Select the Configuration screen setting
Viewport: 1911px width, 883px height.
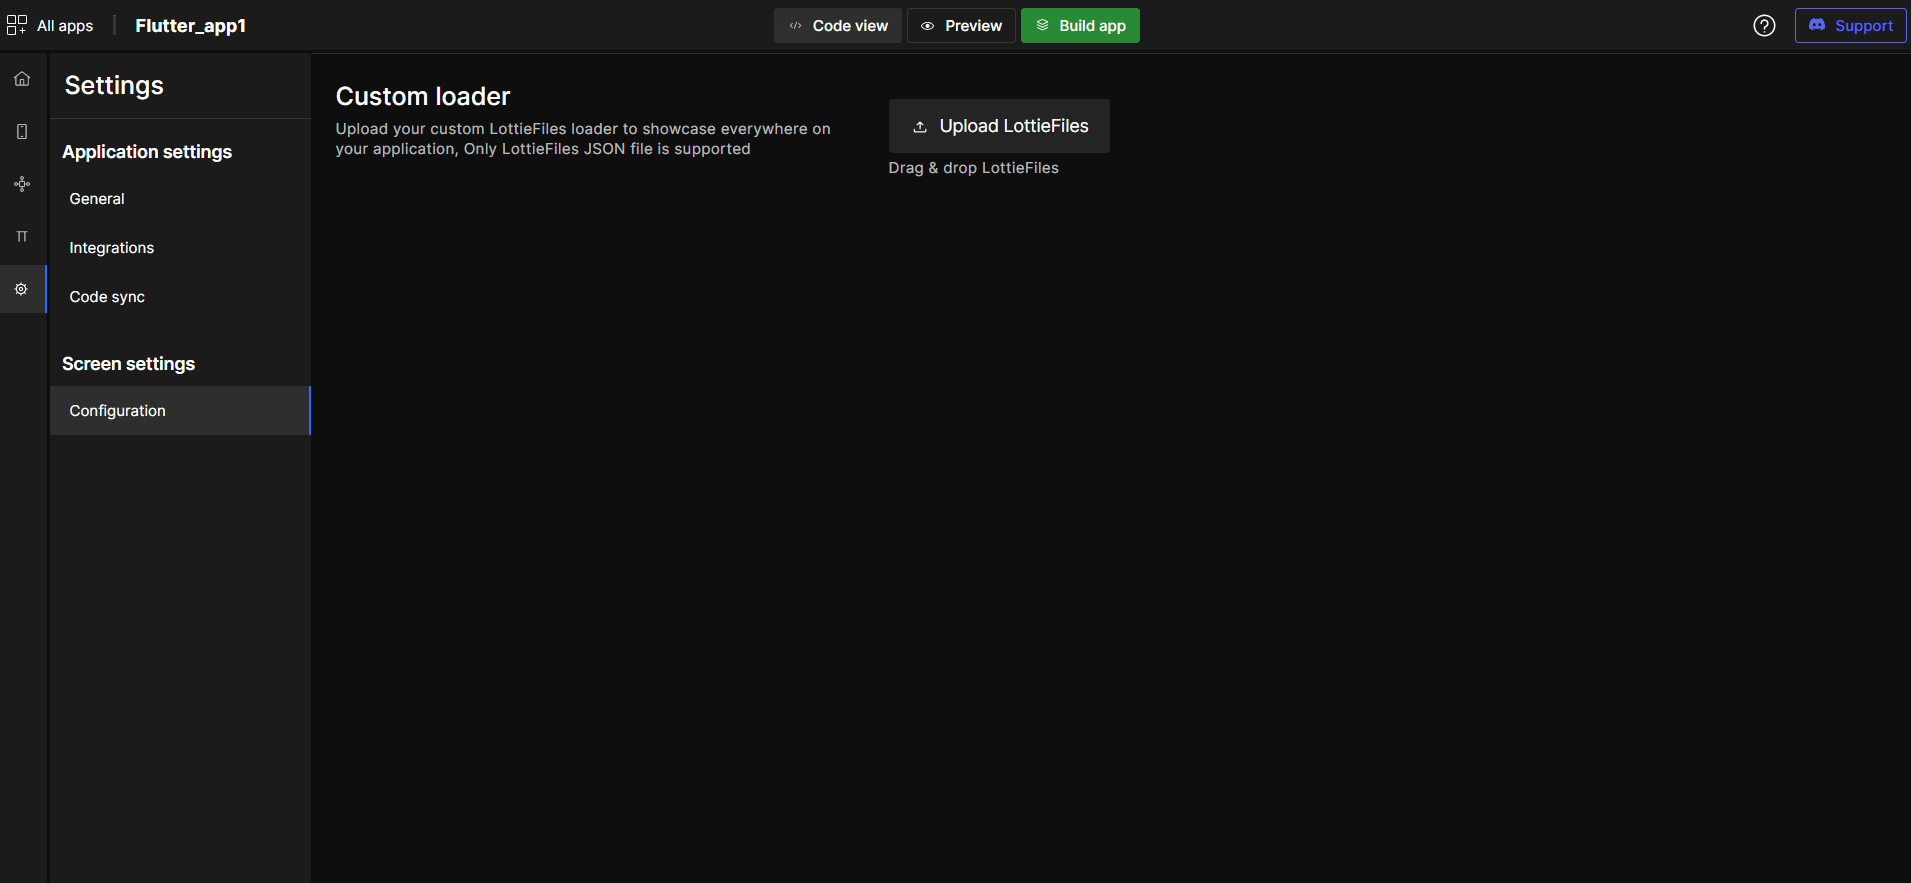click(180, 411)
